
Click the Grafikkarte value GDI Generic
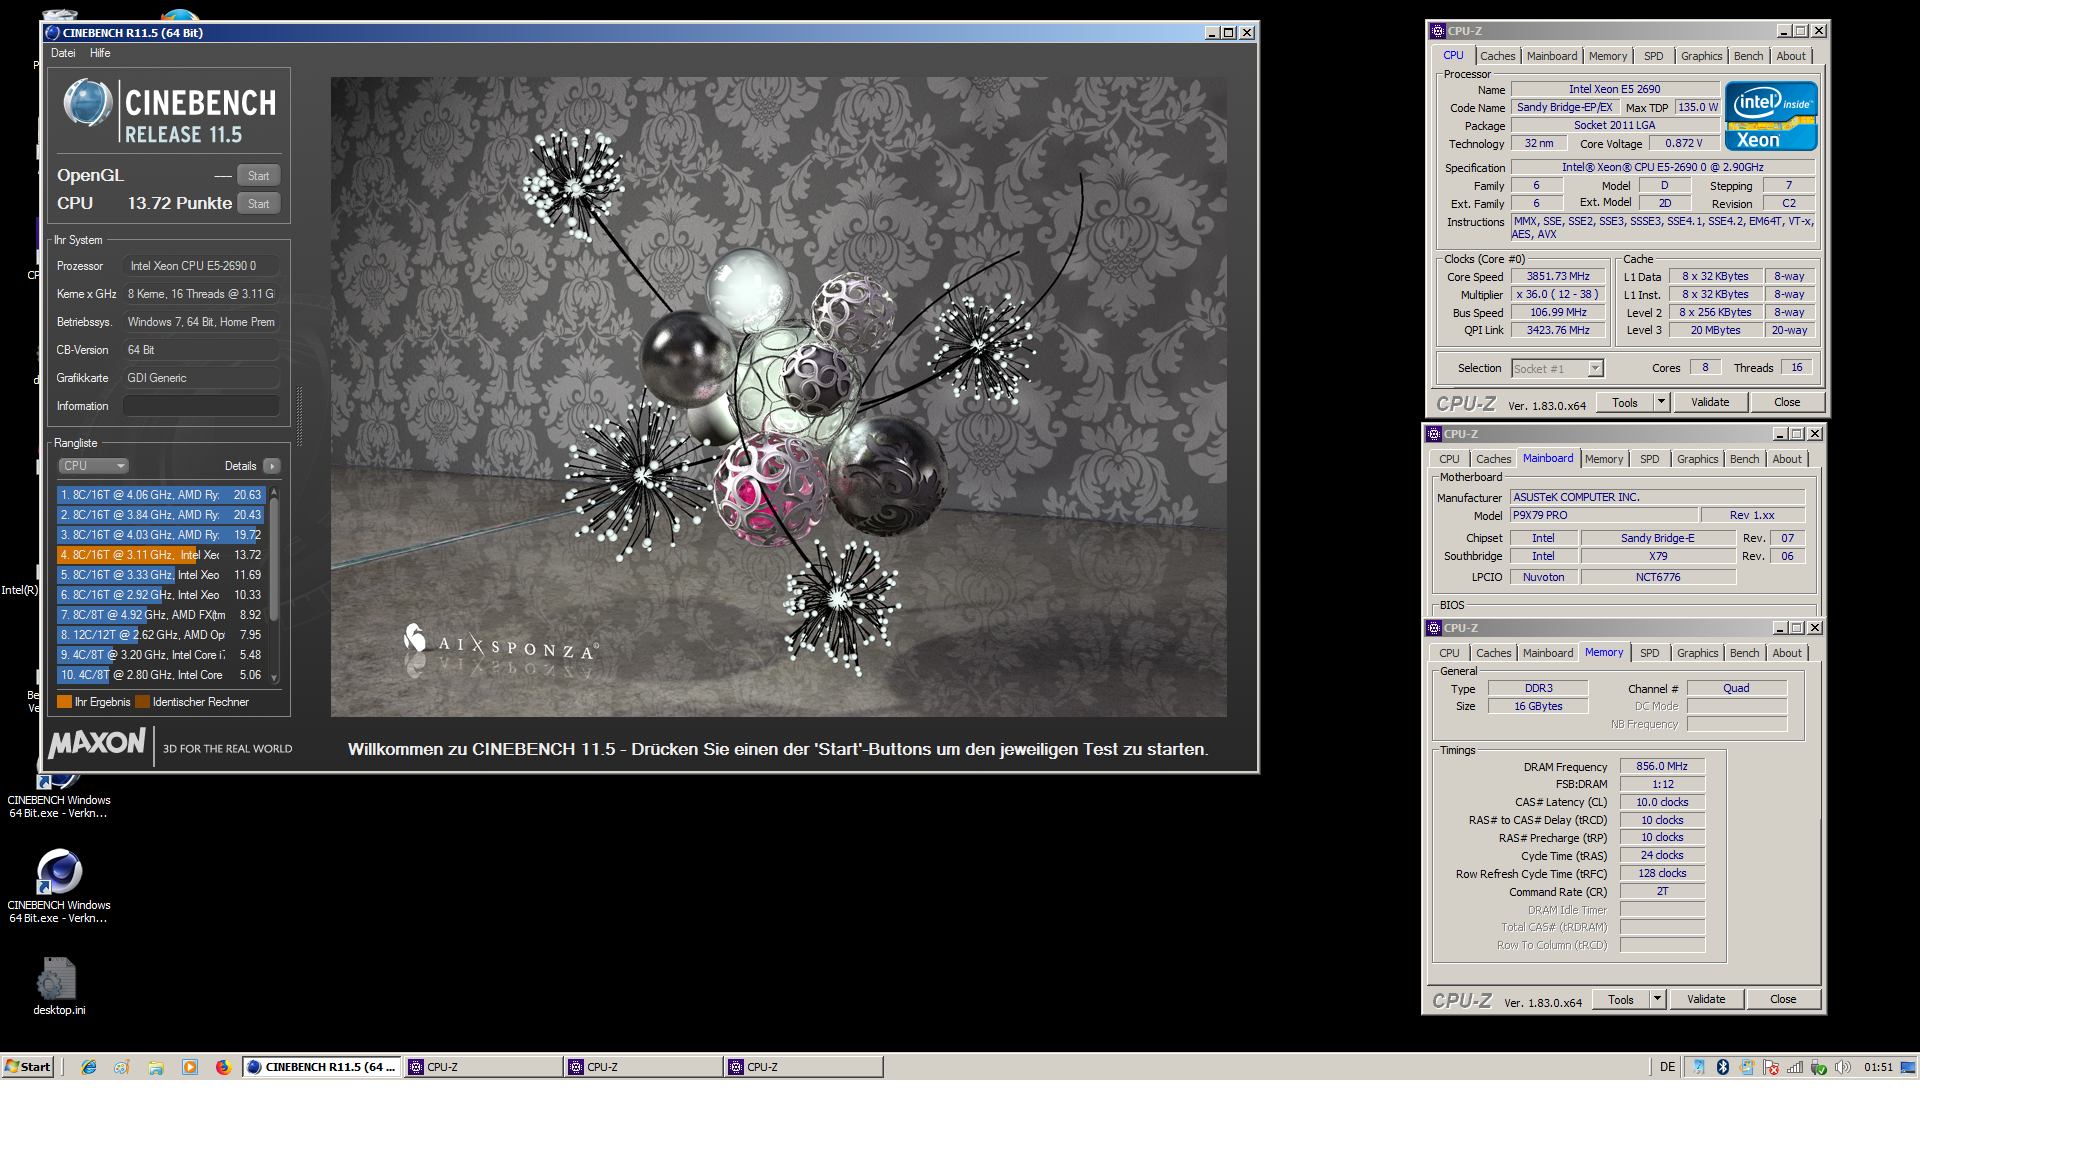point(201,378)
